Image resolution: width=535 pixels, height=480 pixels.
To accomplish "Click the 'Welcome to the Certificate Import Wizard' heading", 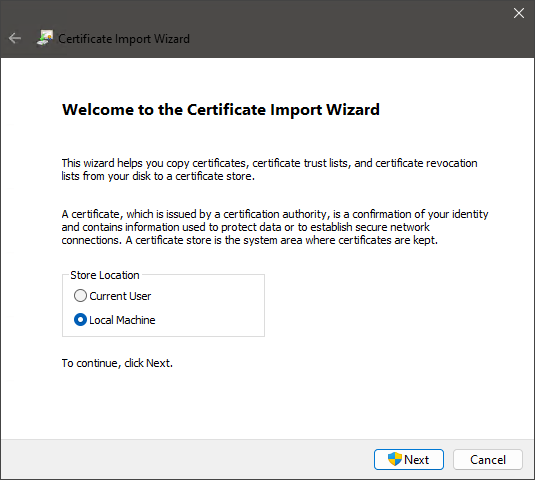I will click(221, 110).
